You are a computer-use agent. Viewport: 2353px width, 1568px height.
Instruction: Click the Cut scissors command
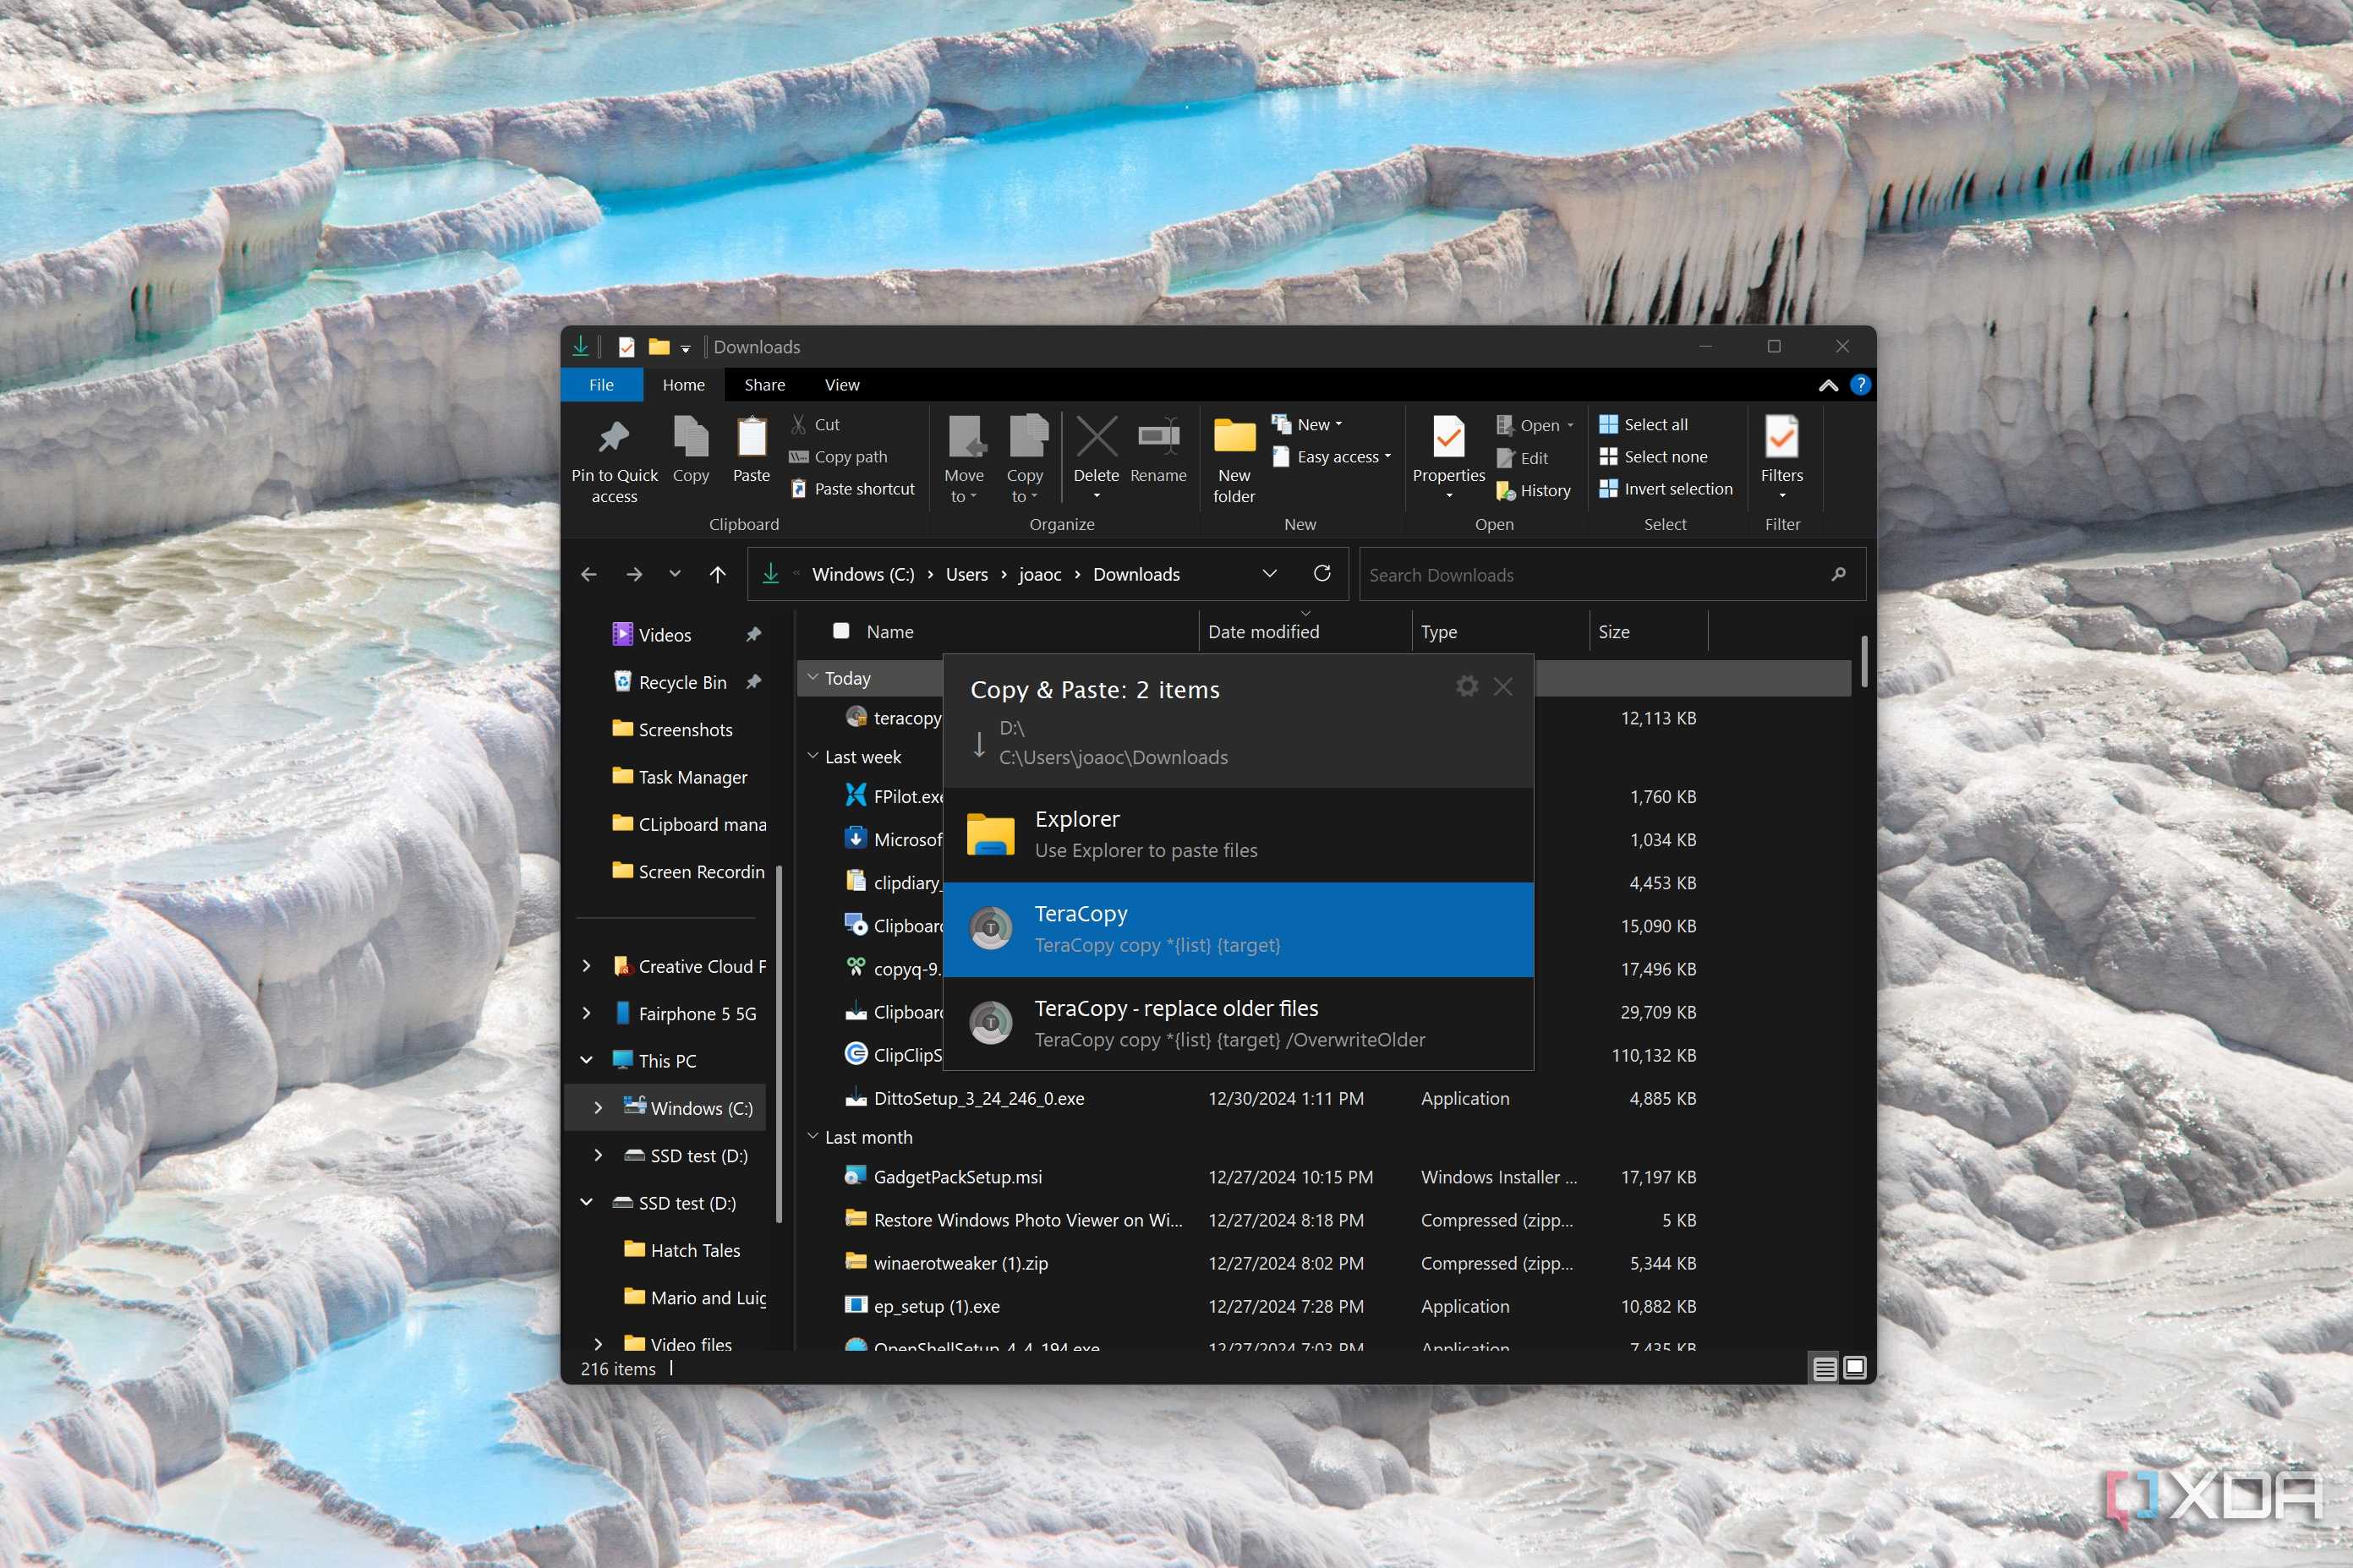coord(815,425)
